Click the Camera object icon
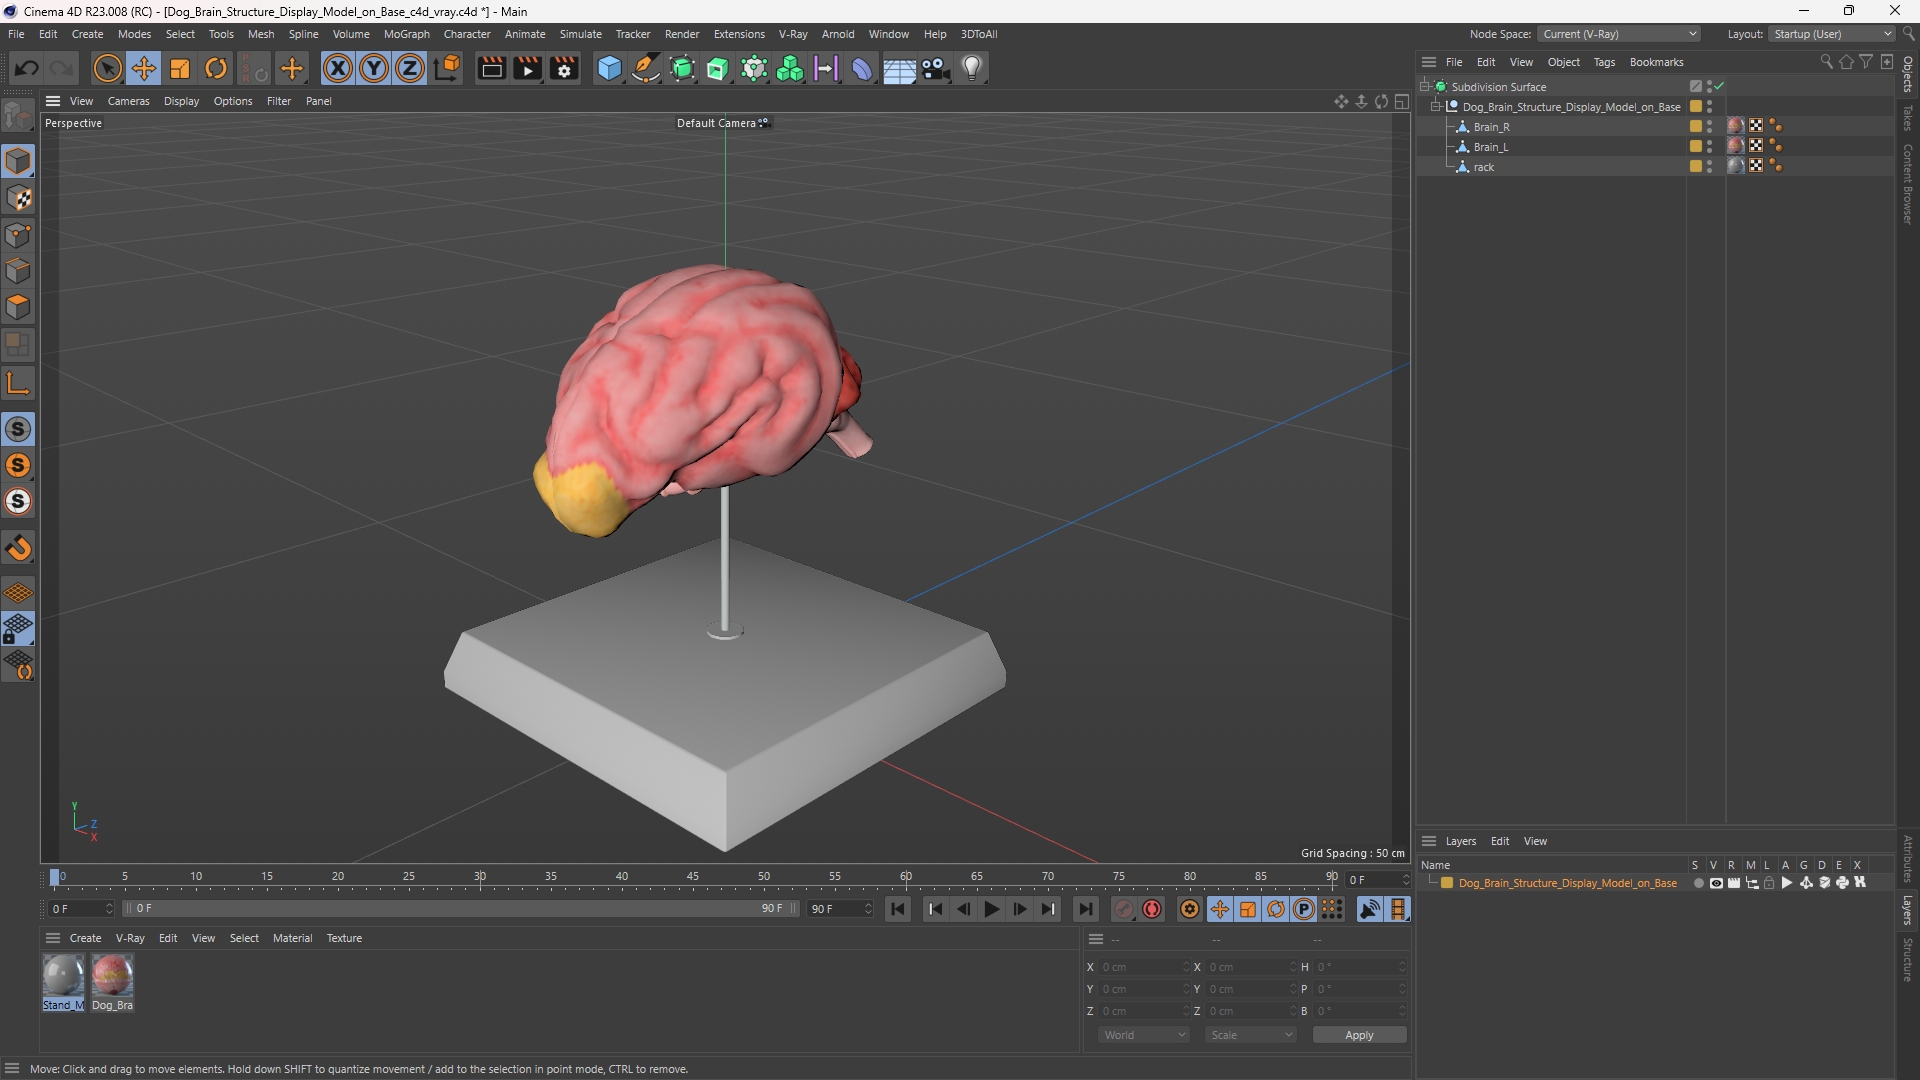This screenshot has height=1080, width=1920. 936,68
